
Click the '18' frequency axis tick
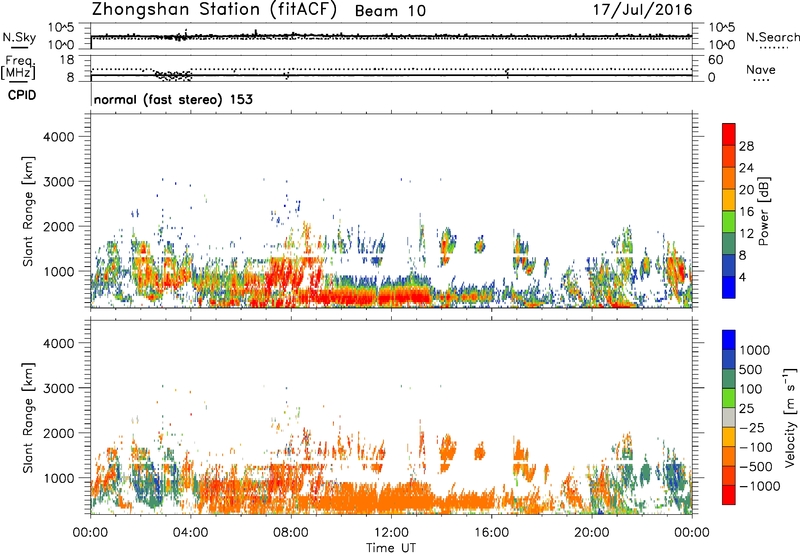click(67, 60)
